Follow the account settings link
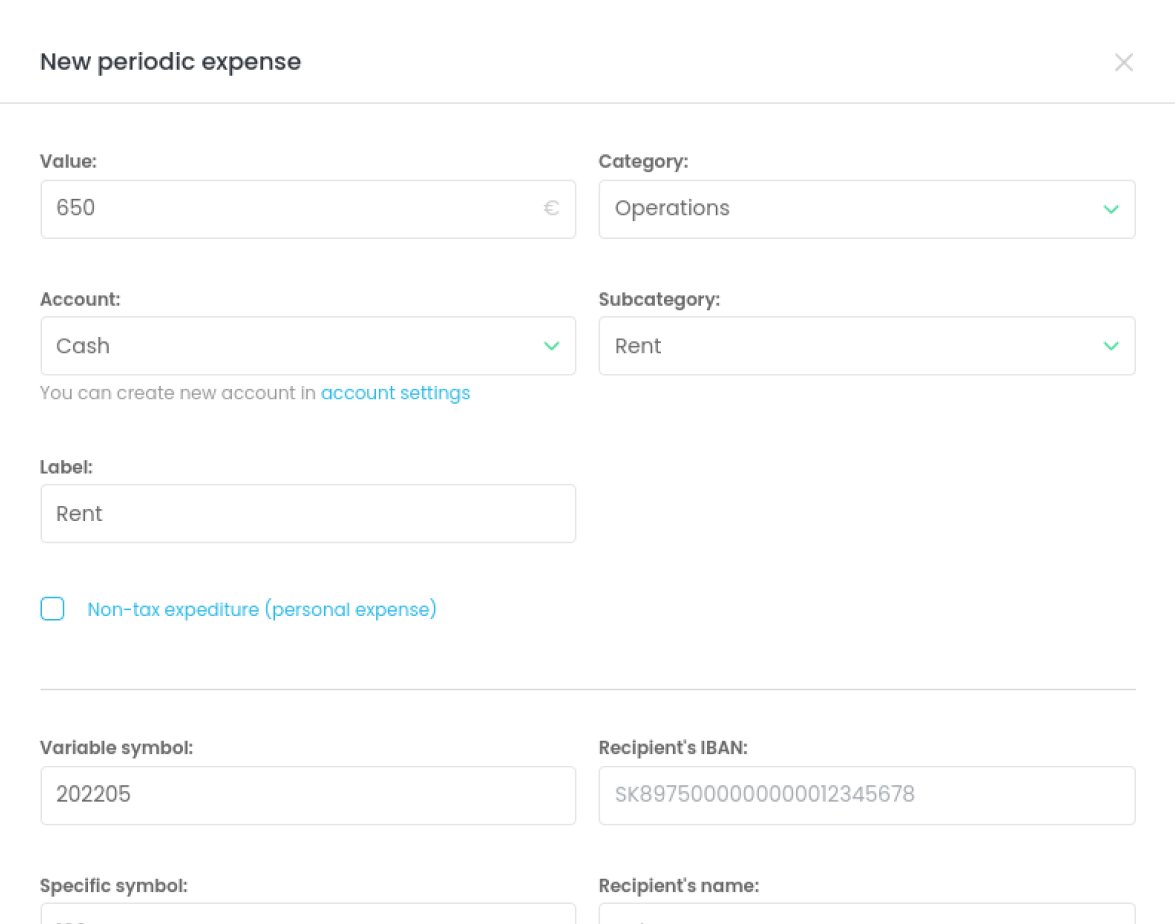 pos(395,393)
